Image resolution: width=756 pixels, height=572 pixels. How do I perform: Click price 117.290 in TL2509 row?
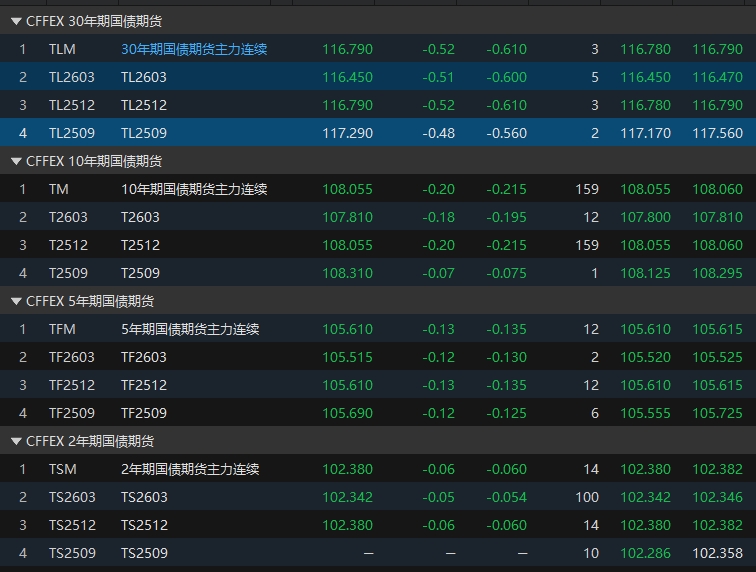pyautogui.click(x=347, y=133)
